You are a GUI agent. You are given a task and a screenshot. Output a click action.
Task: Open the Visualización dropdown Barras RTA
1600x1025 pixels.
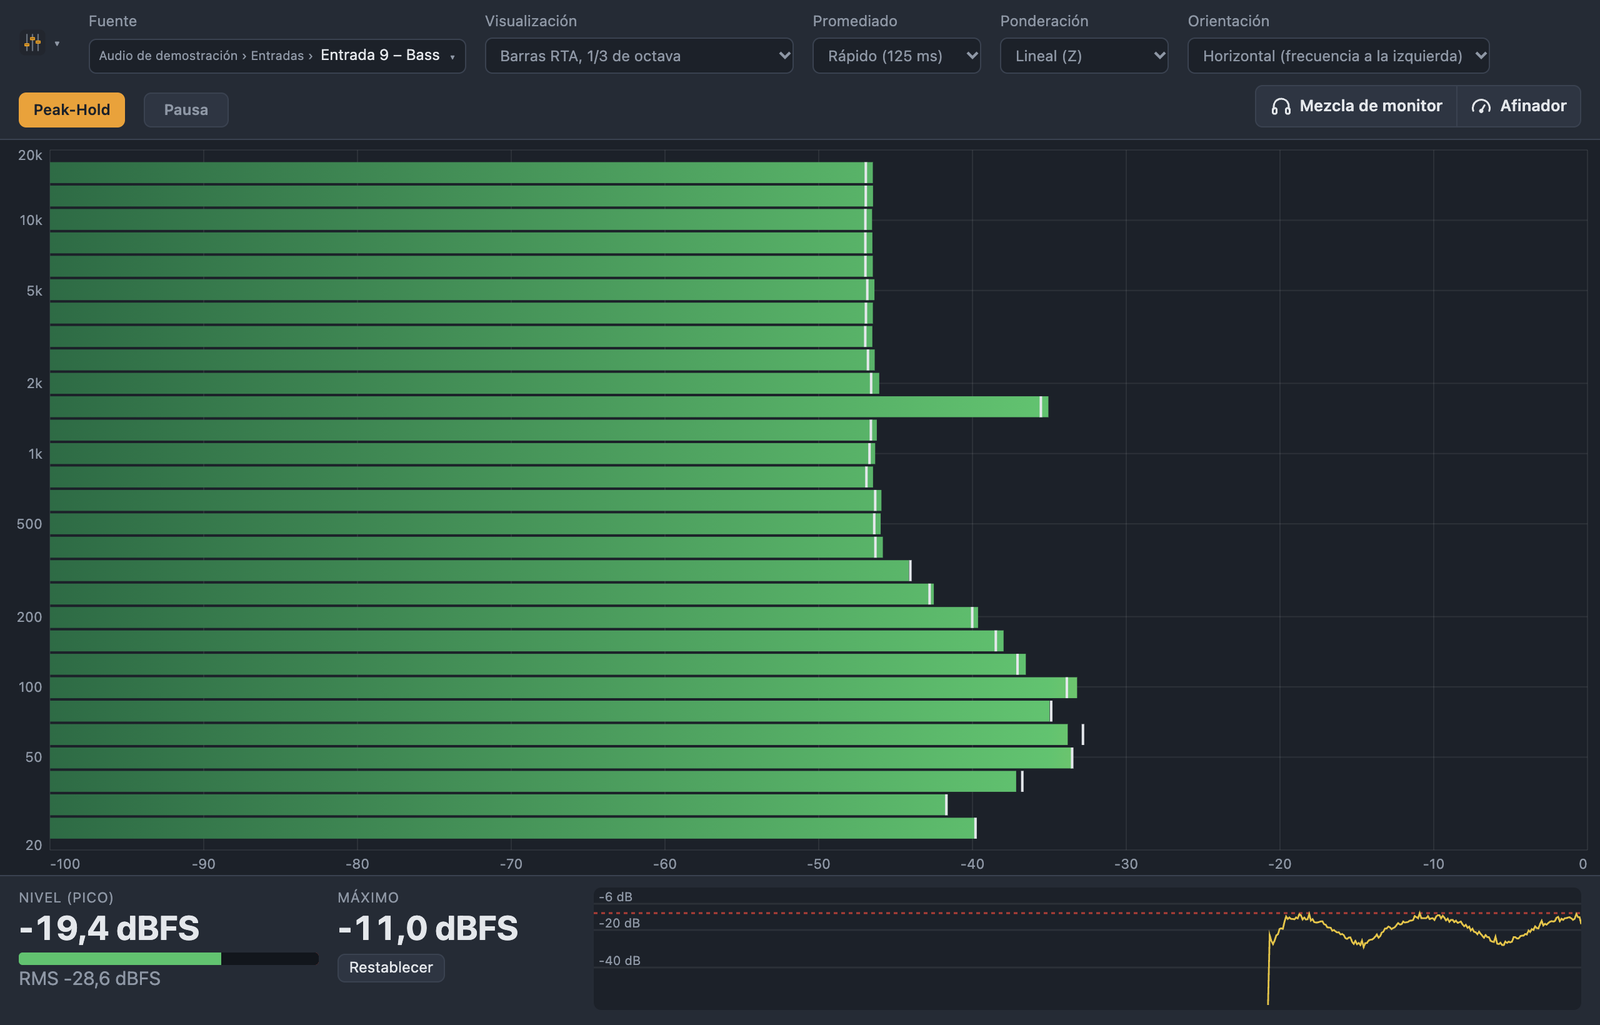click(x=639, y=56)
